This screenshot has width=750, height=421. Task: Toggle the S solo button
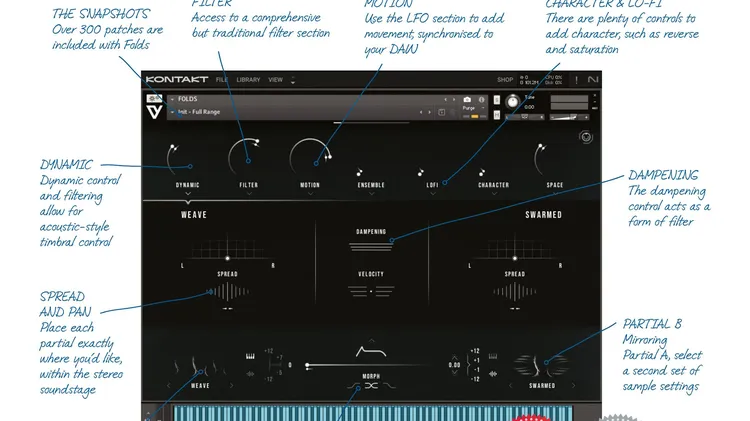(x=496, y=100)
